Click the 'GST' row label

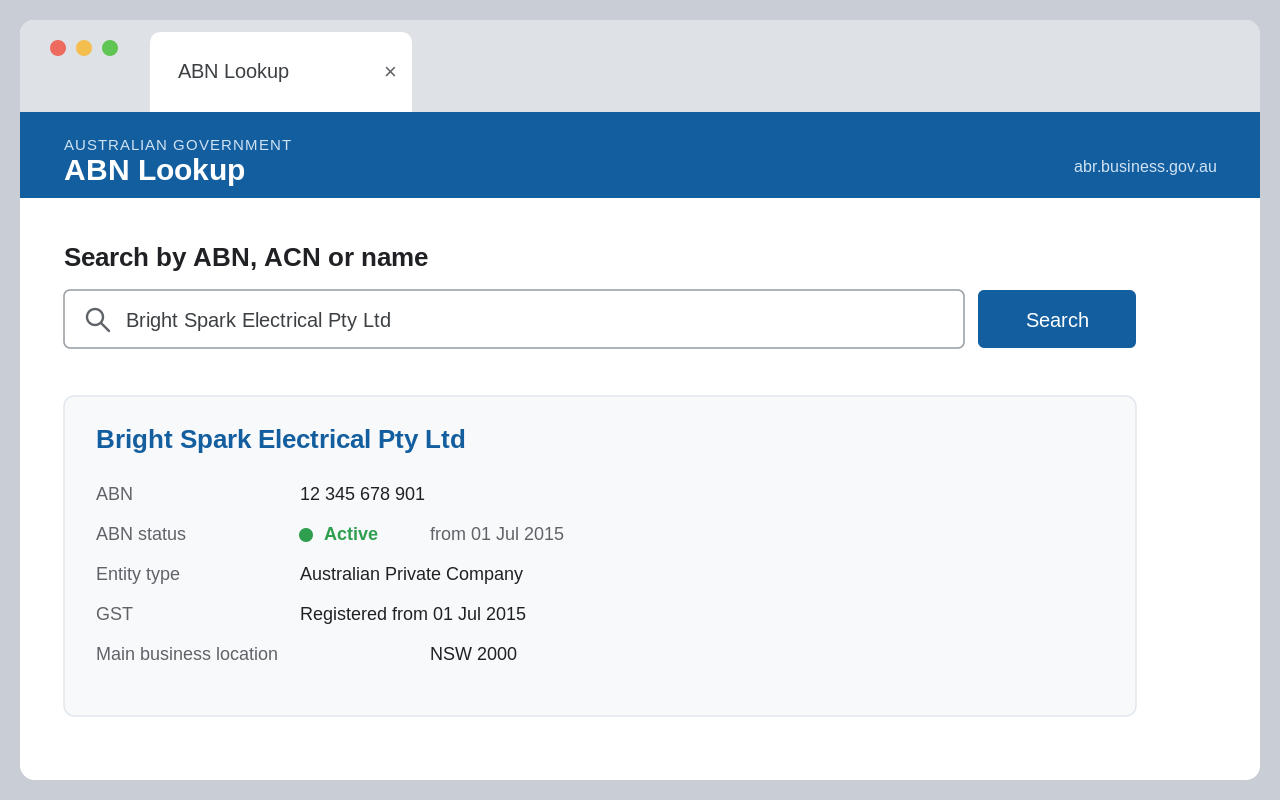[x=114, y=614]
